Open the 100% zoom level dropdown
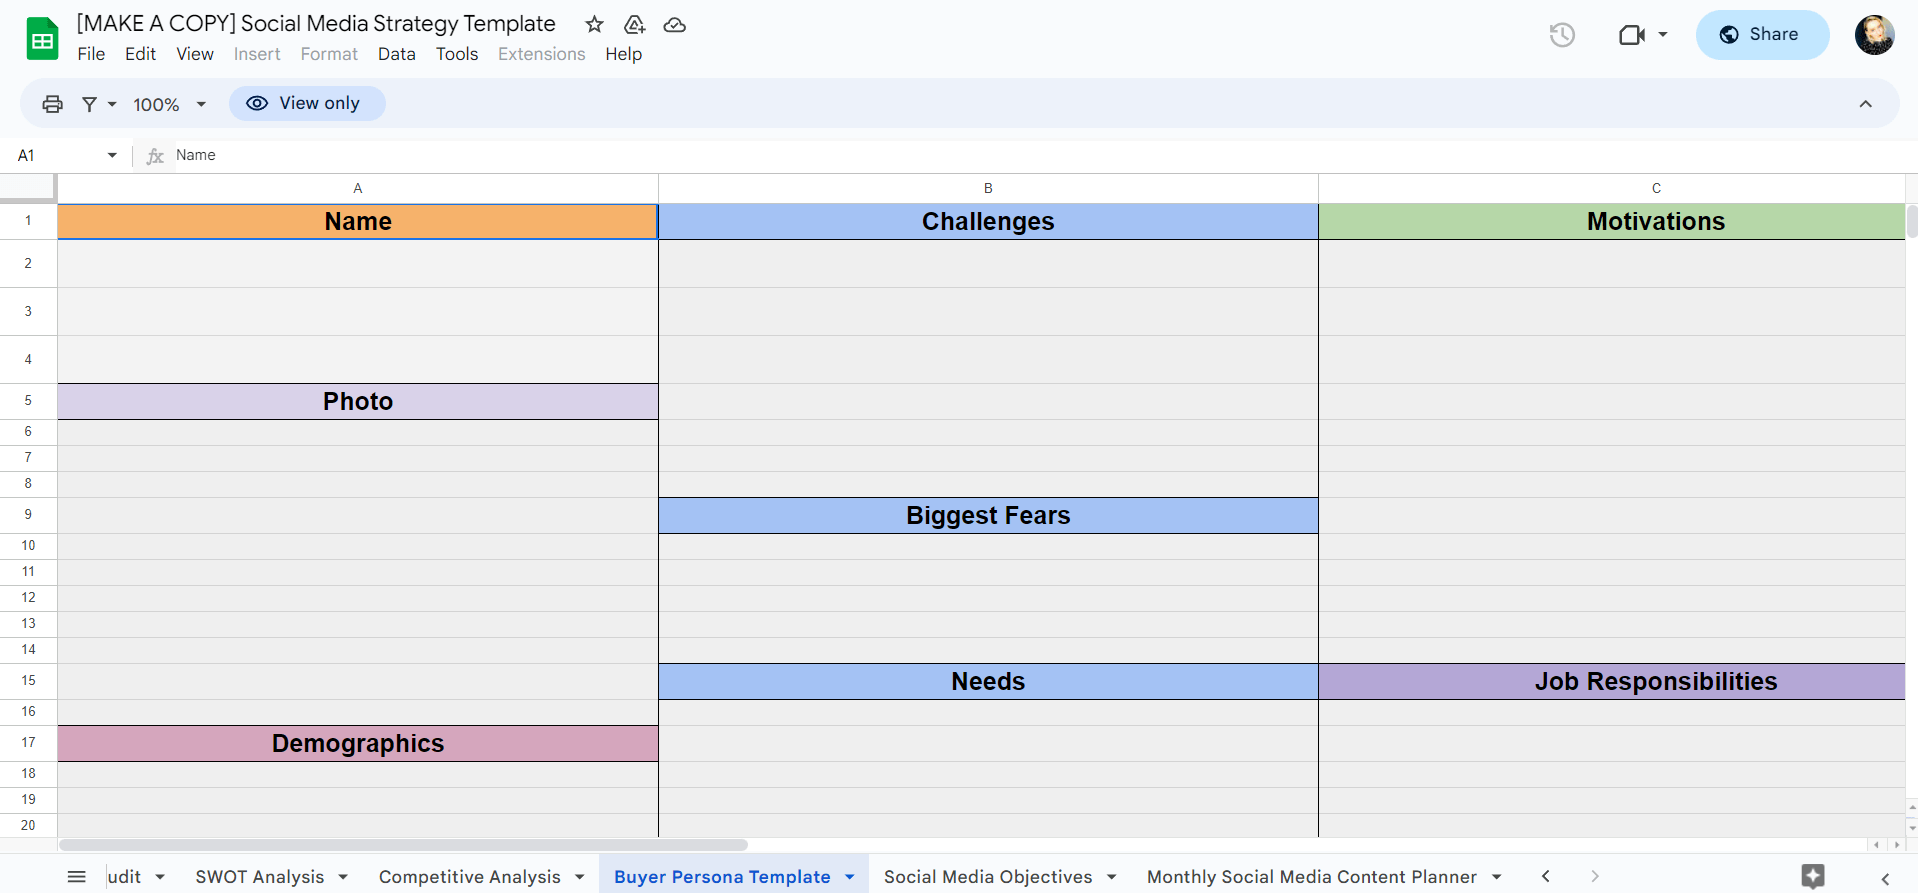This screenshot has width=1918, height=893. click(x=170, y=104)
